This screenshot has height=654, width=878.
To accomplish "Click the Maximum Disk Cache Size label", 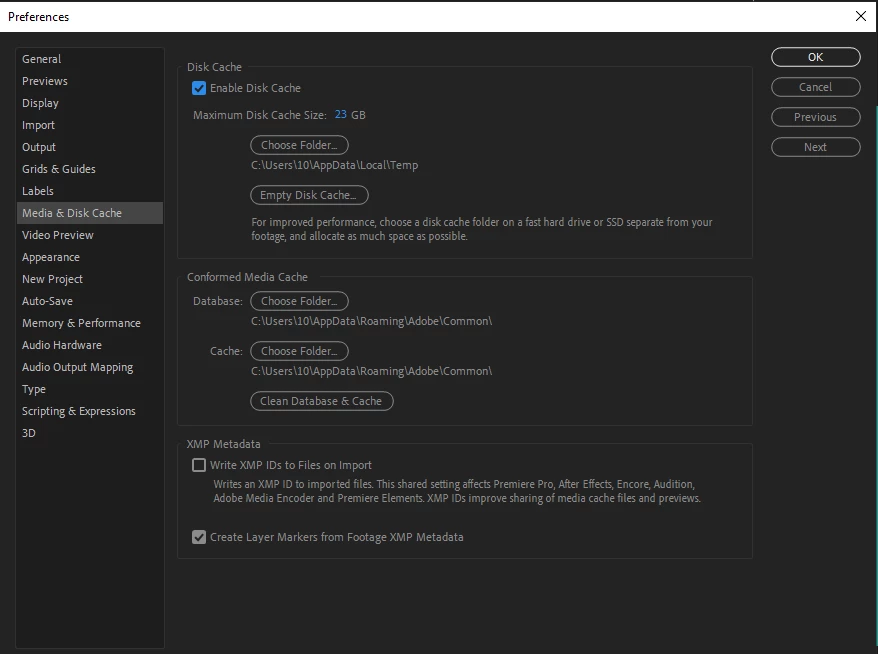I will tap(260, 115).
